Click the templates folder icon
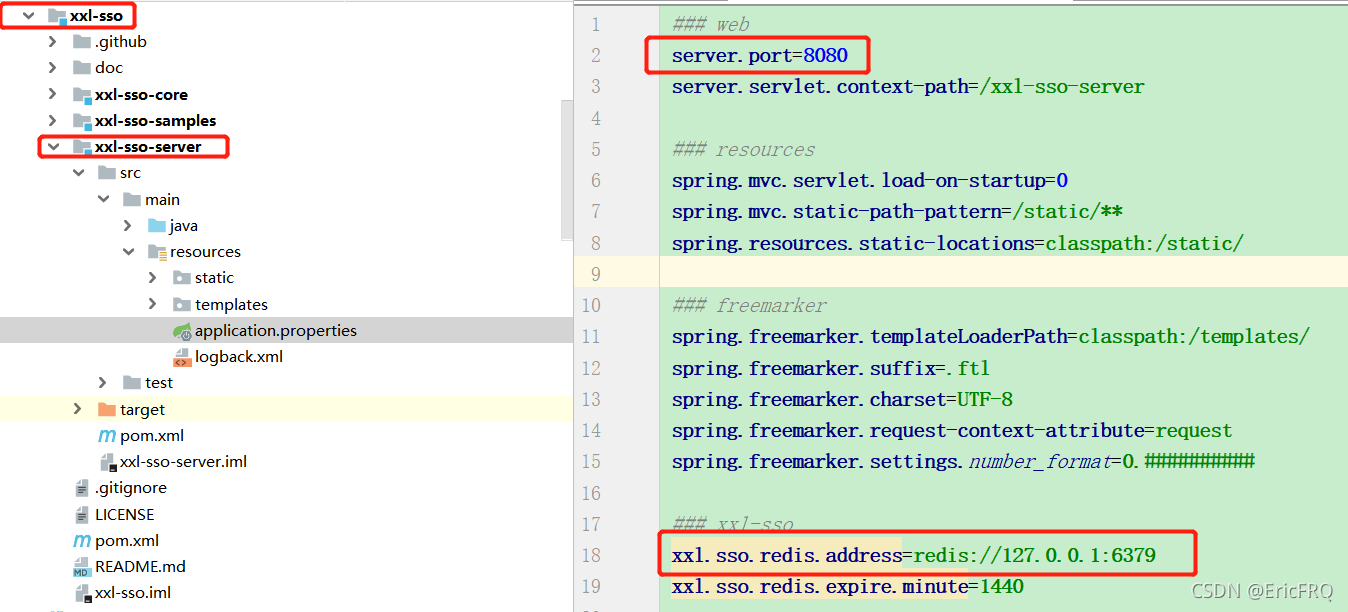Screen dimensions: 1348x612 click(x=182, y=304)
